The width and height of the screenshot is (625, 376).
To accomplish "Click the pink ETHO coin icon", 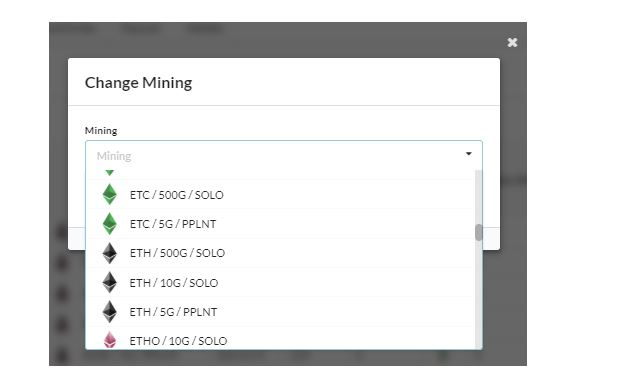I will tap(110, 340).
